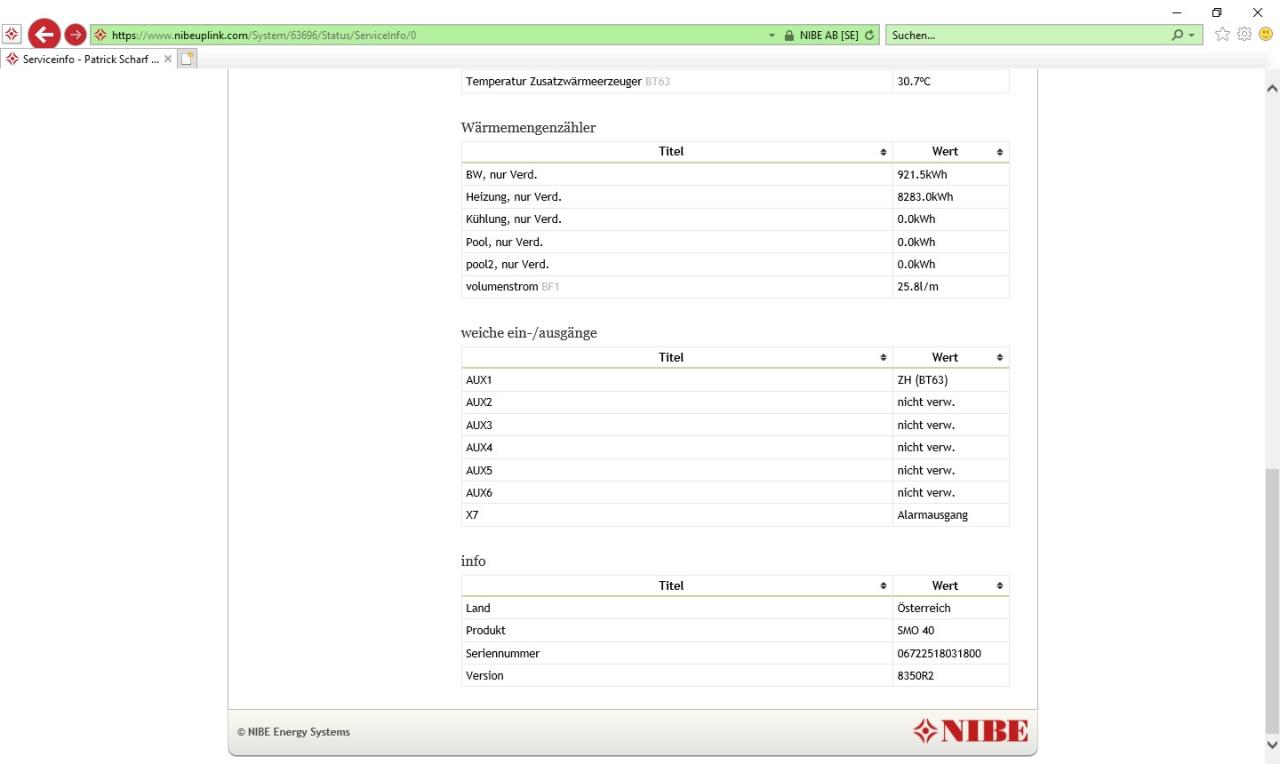Viewport: 1280px width, 764px height.
Task: Select the value ZH (BT63)
Action: point(922,380)
